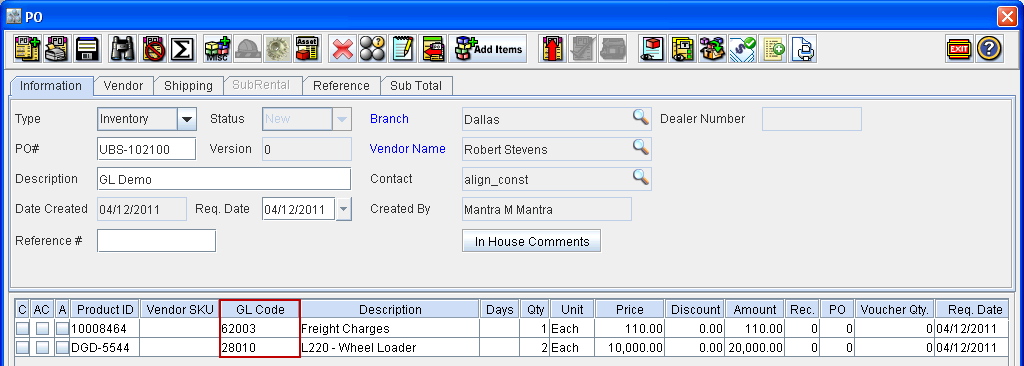Select GL Code cell 62003

click(260, 329)
